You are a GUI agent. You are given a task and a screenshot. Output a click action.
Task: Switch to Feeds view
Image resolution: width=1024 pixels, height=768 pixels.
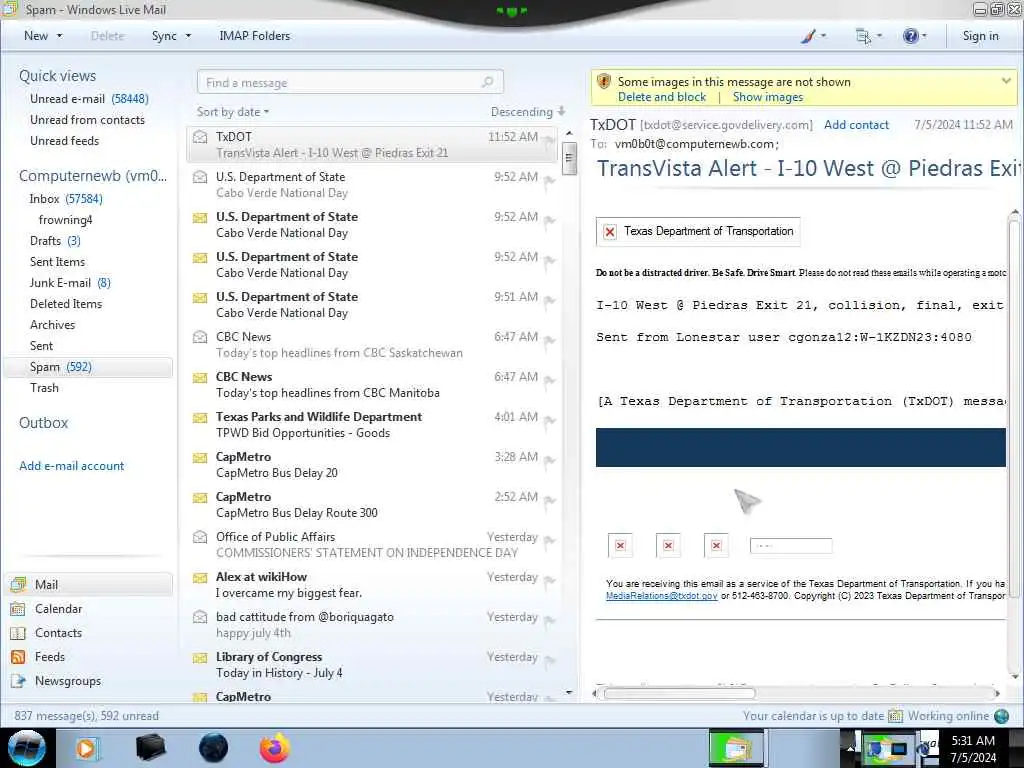[50, 657]
